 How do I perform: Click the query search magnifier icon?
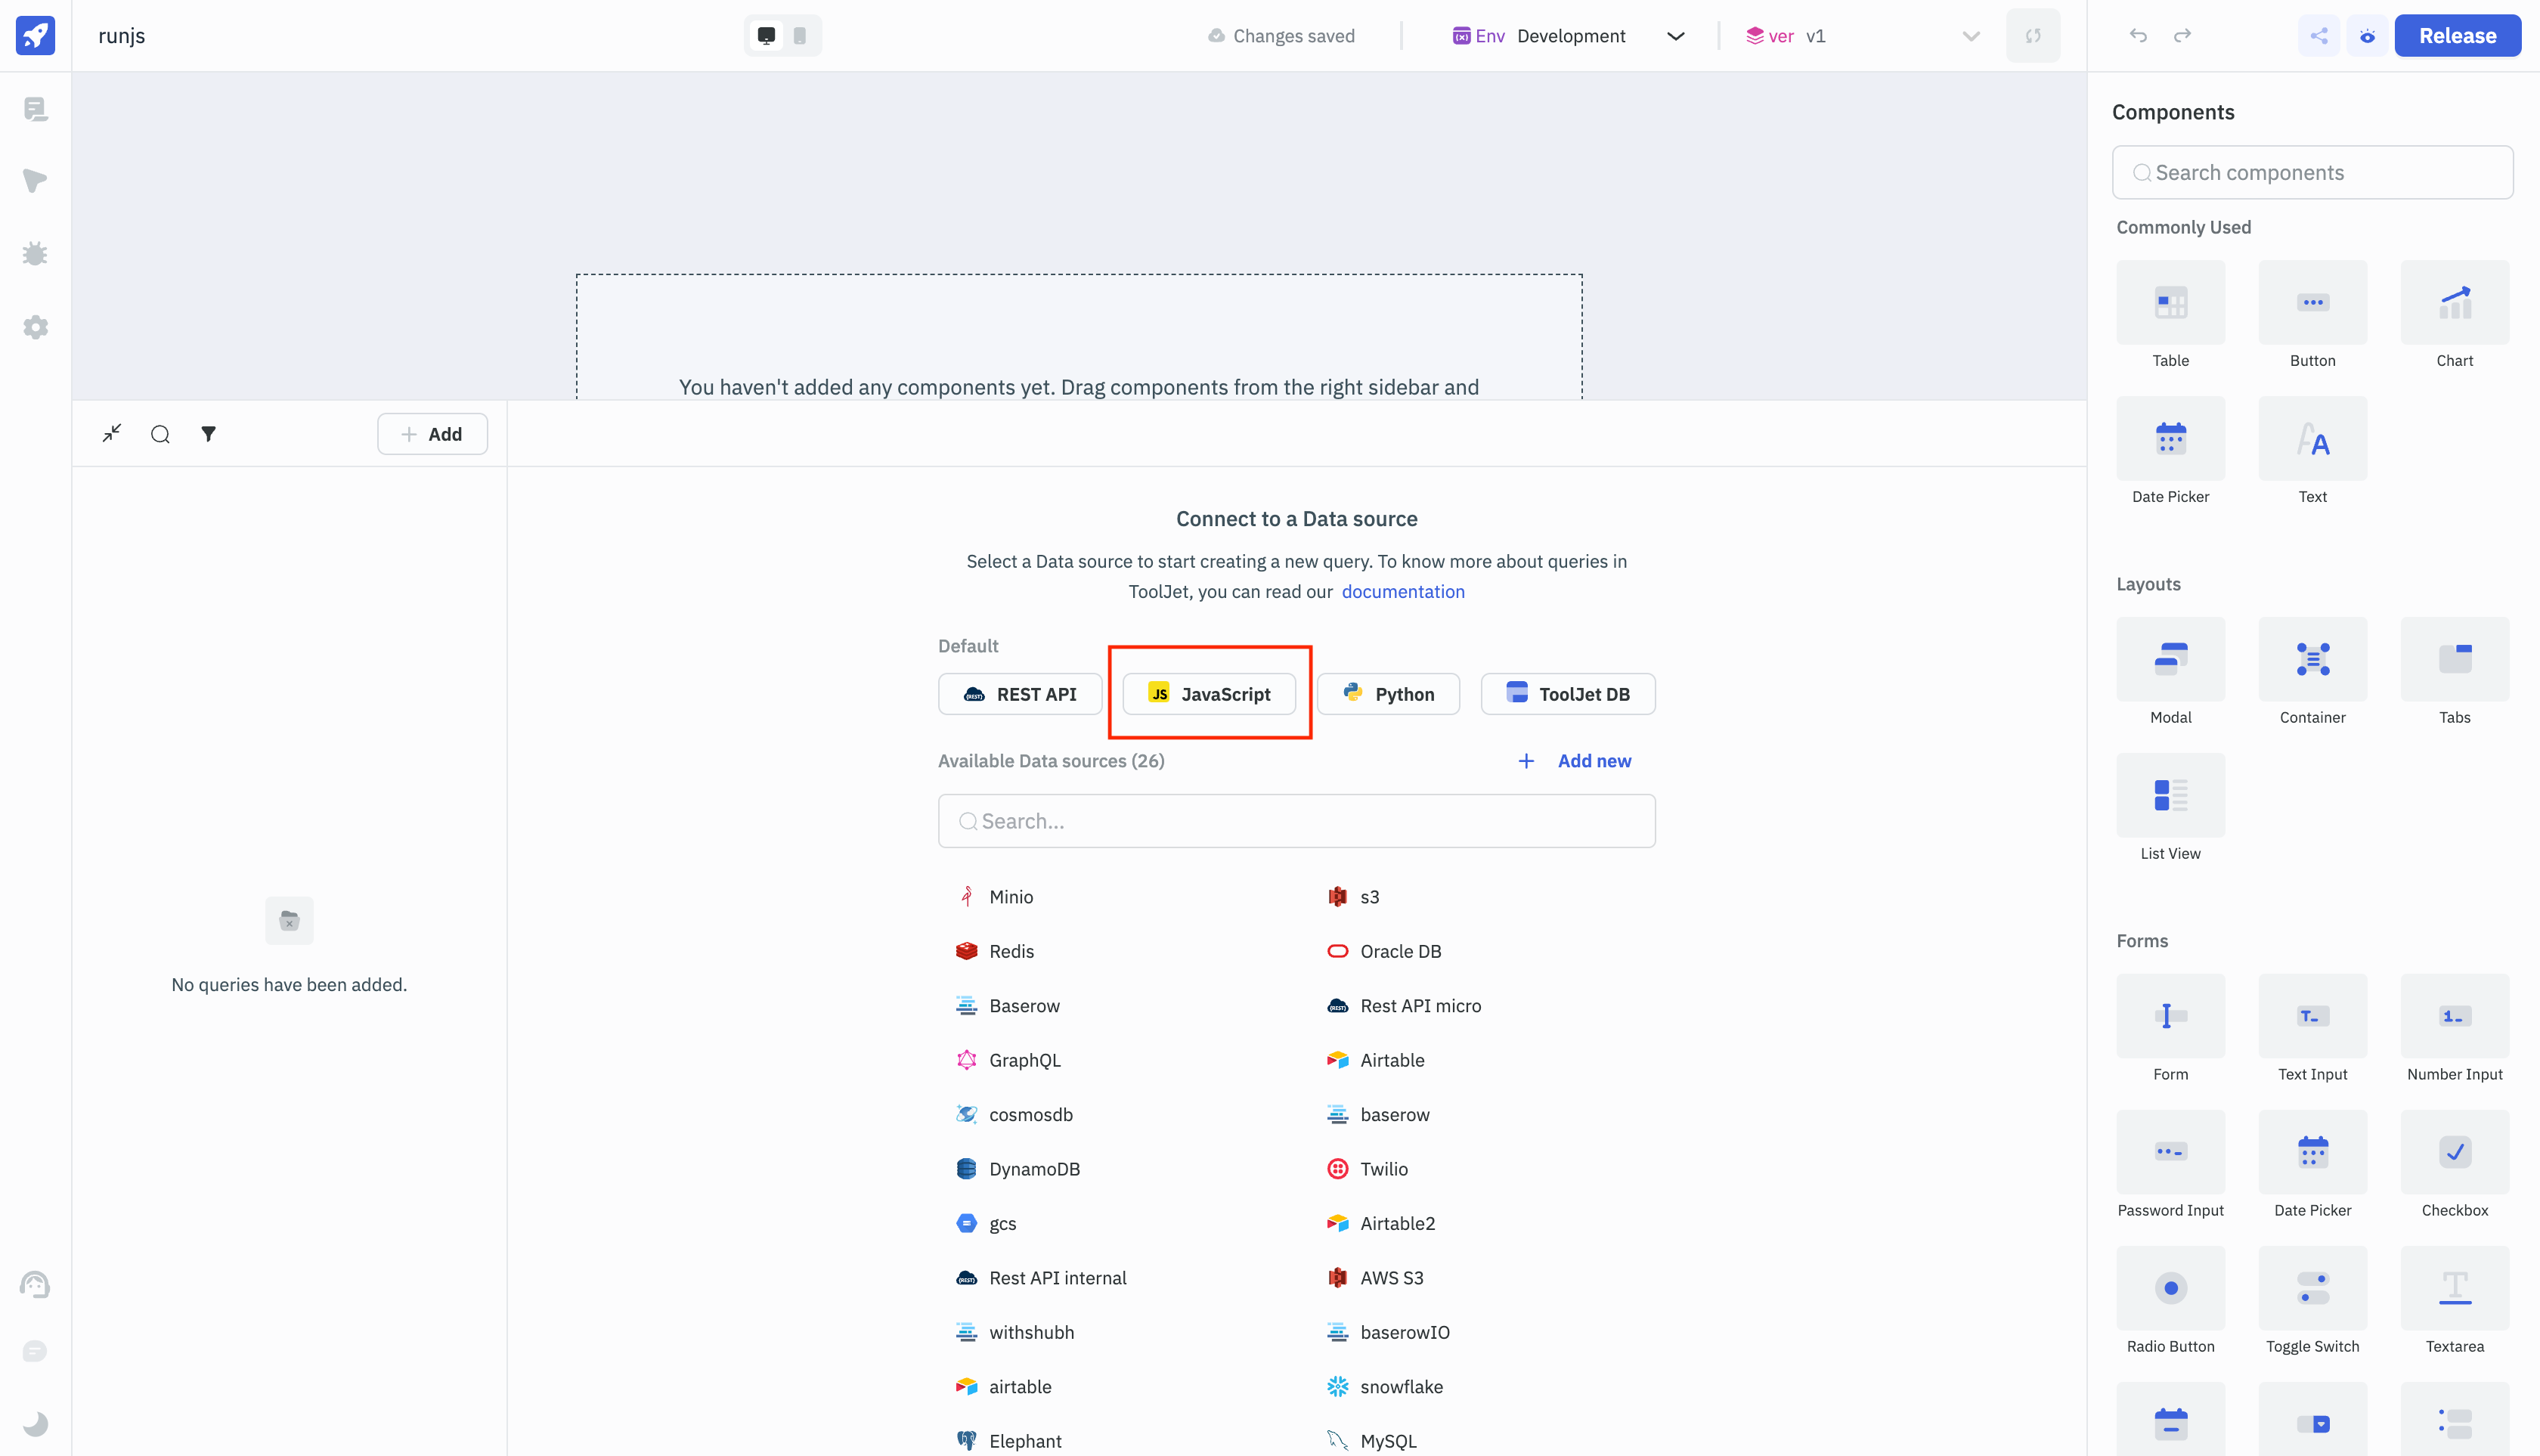[160, 434]
